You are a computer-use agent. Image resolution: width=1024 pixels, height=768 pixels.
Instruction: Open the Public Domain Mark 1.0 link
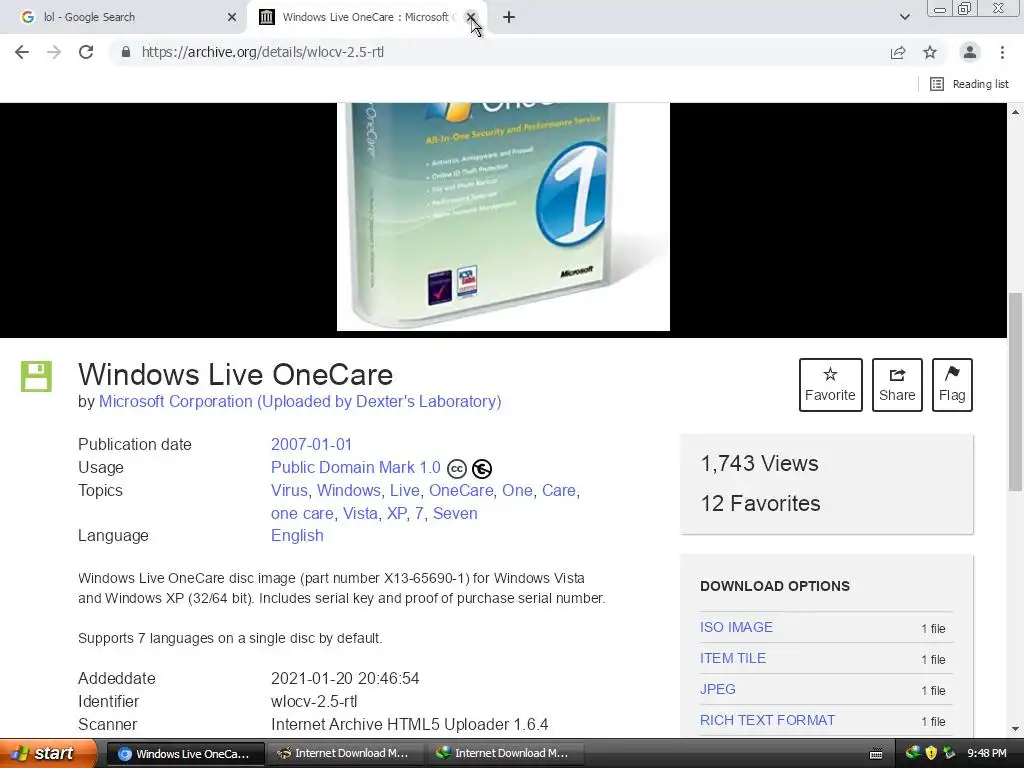pyautogui.click(x=356, y=468)
